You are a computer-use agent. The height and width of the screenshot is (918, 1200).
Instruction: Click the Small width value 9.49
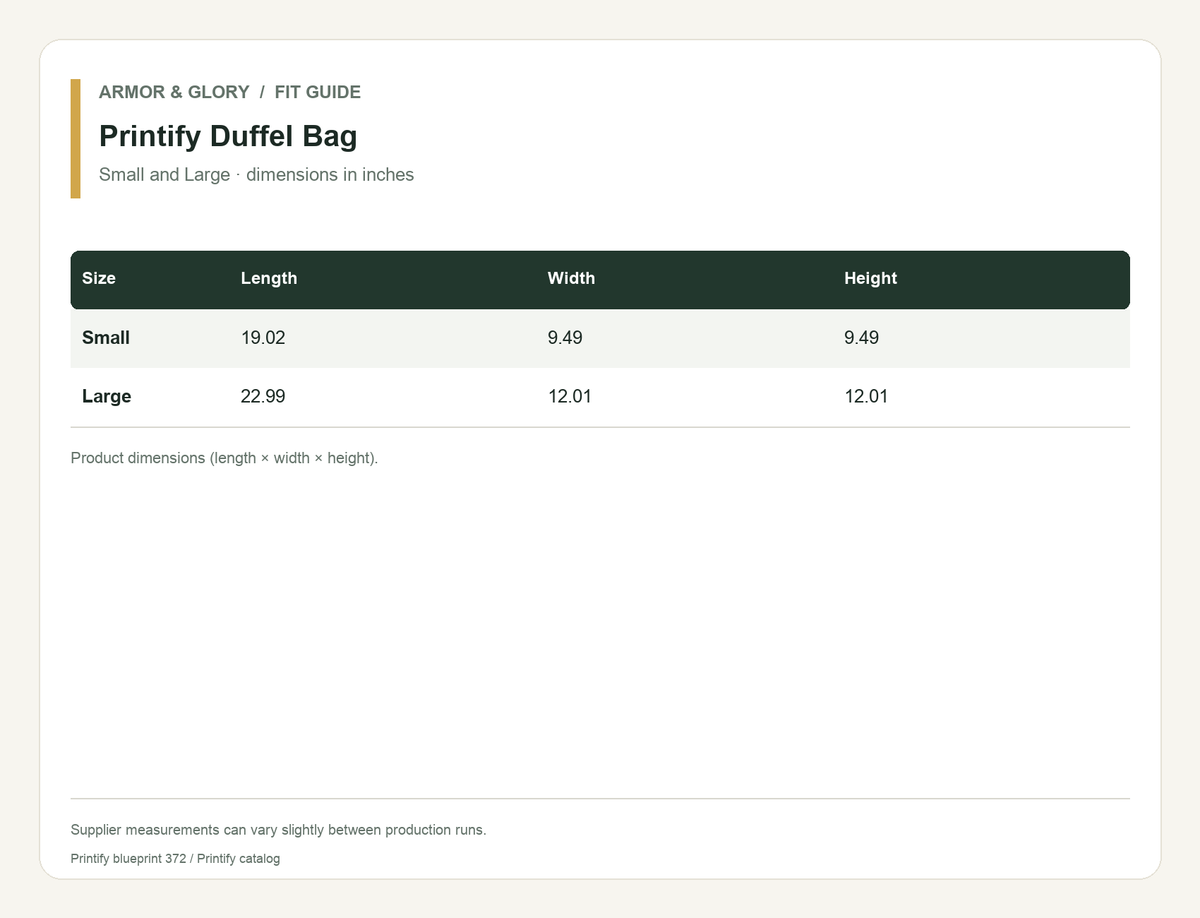(565, 338)
